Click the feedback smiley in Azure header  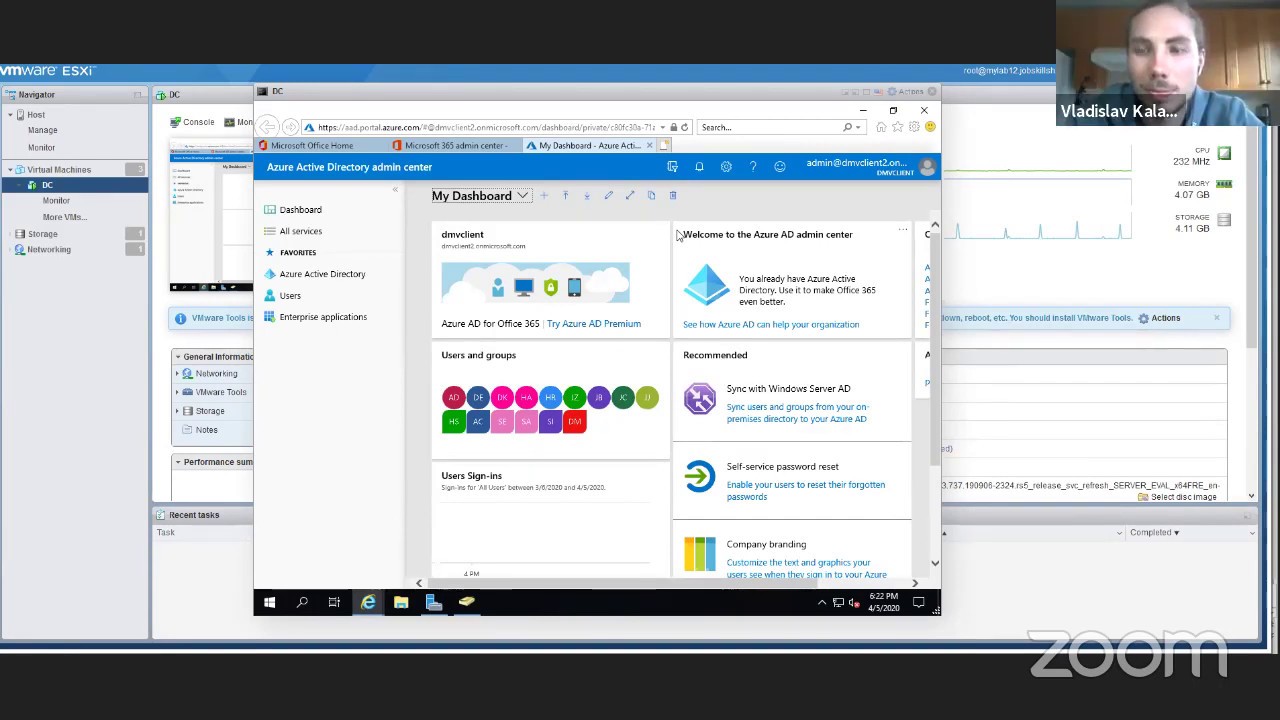click(780, 167)
